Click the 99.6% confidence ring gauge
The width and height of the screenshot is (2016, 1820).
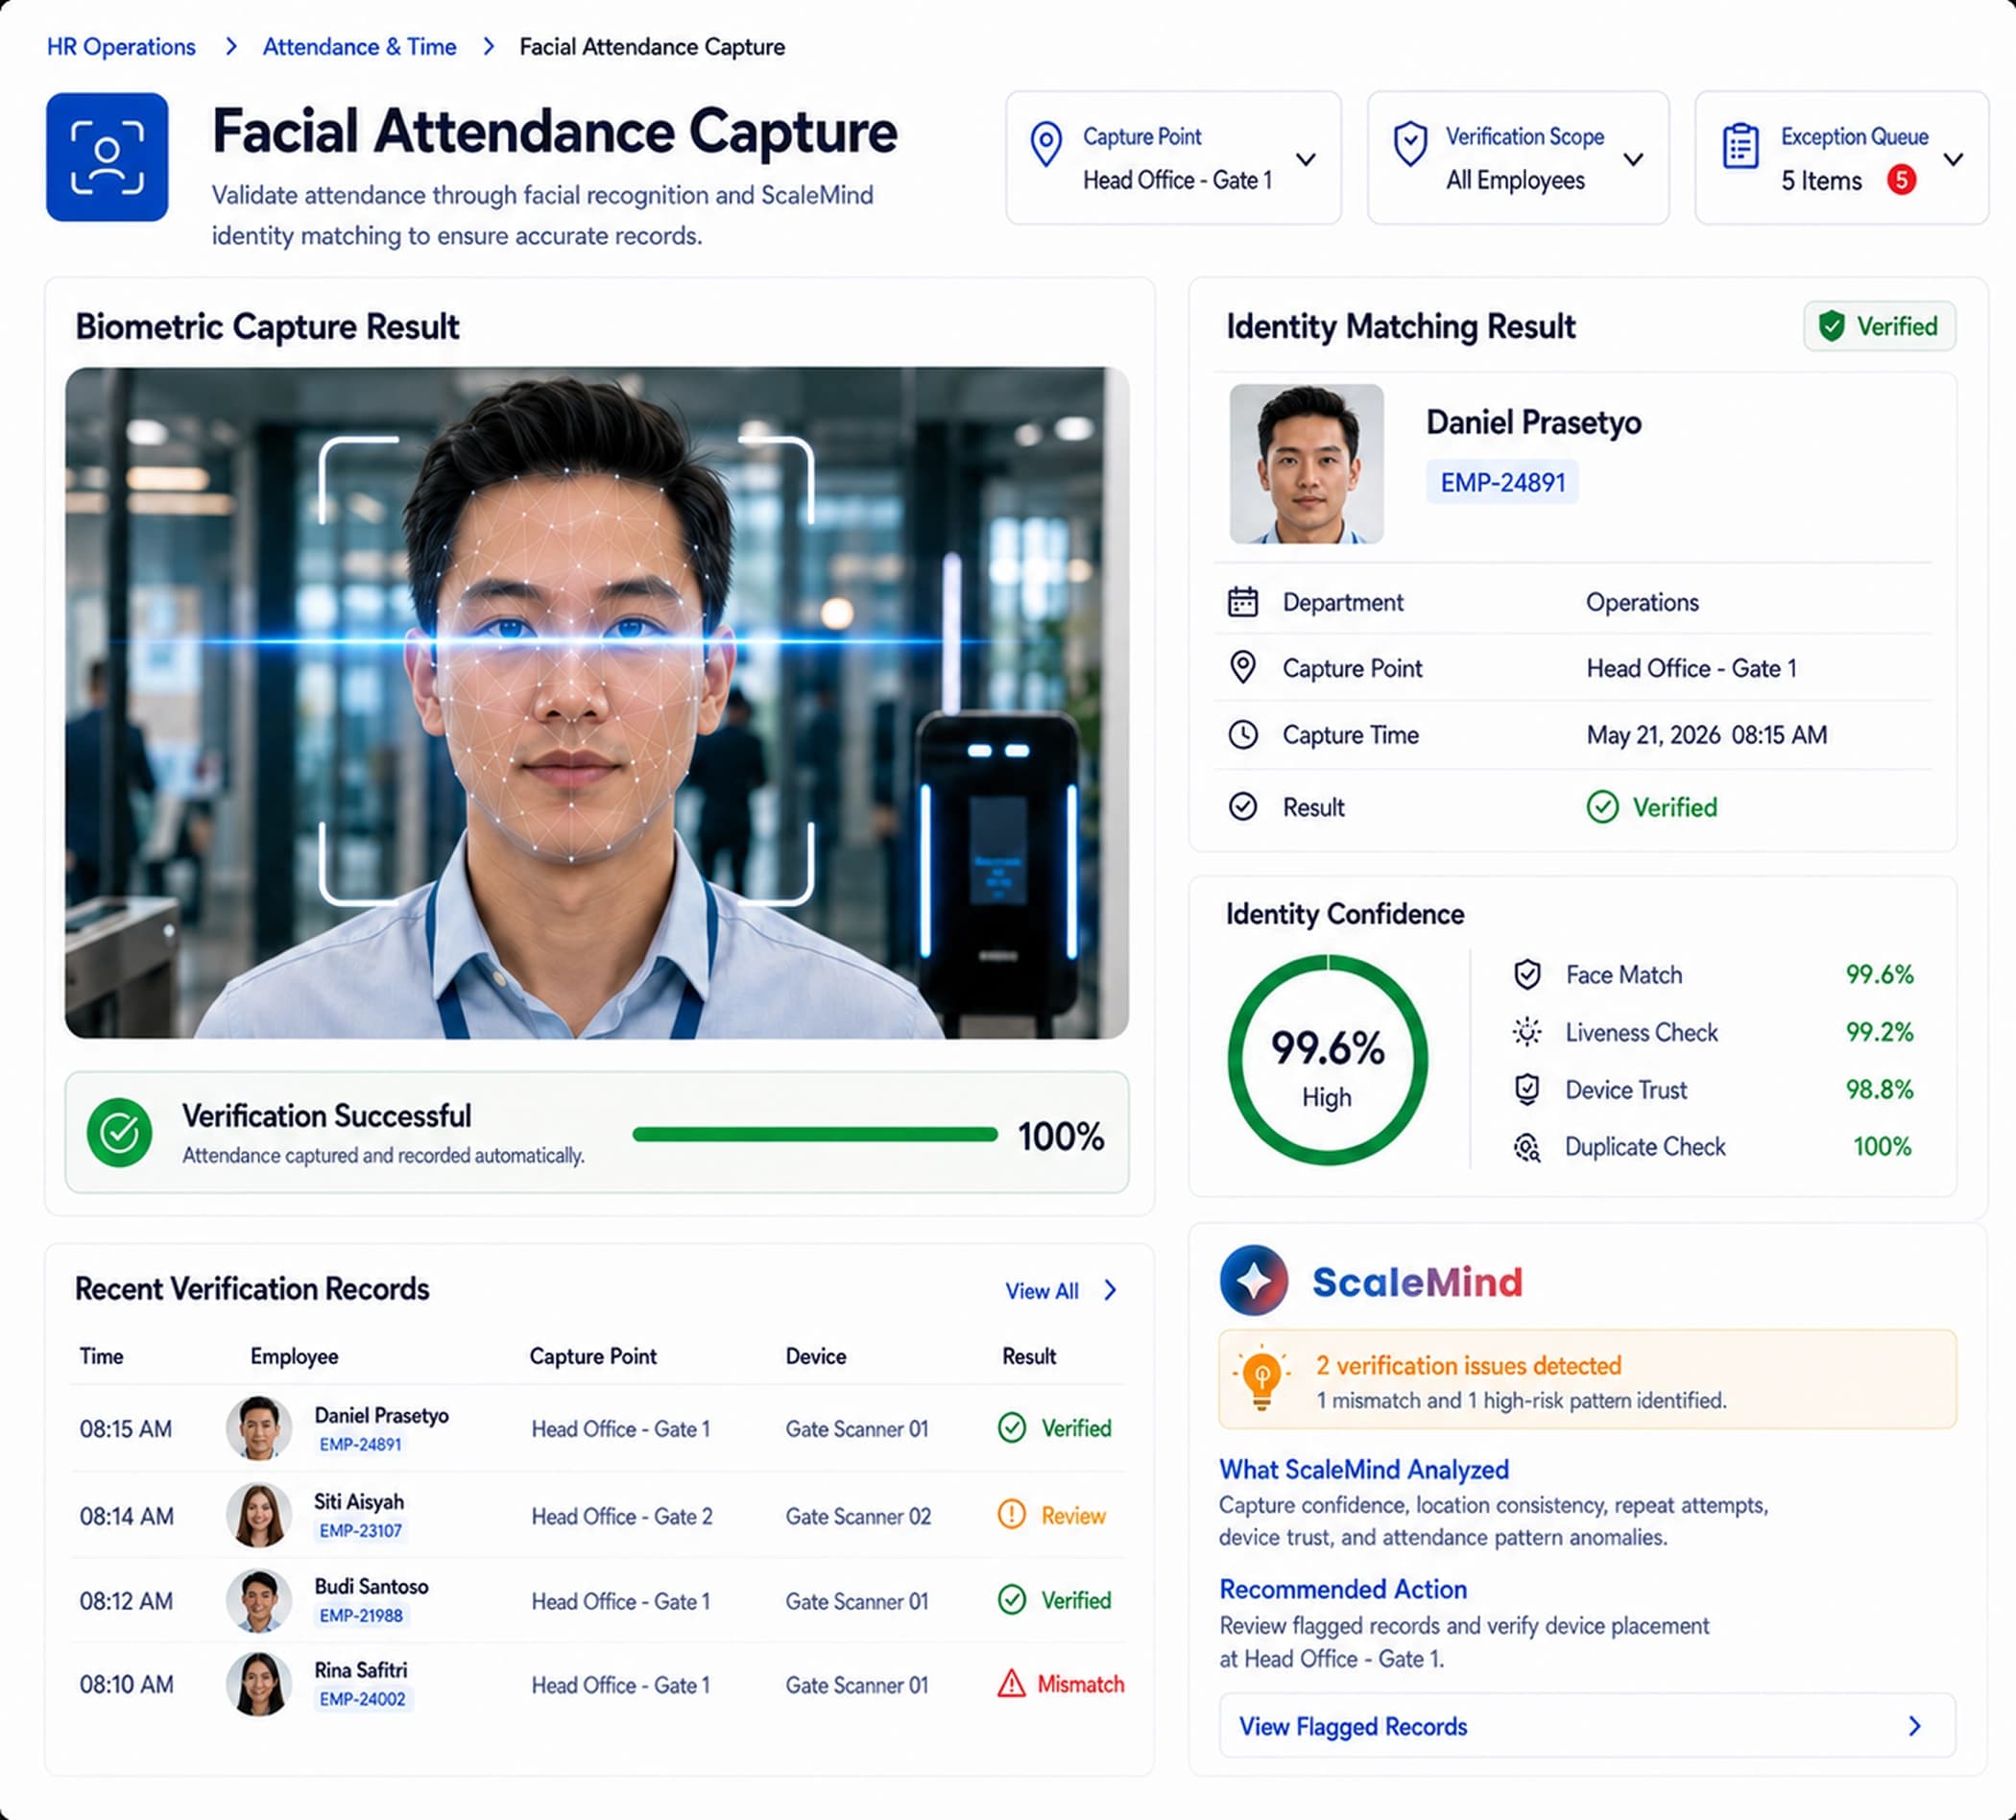pyautogui.click(x=1328, y=1060)
